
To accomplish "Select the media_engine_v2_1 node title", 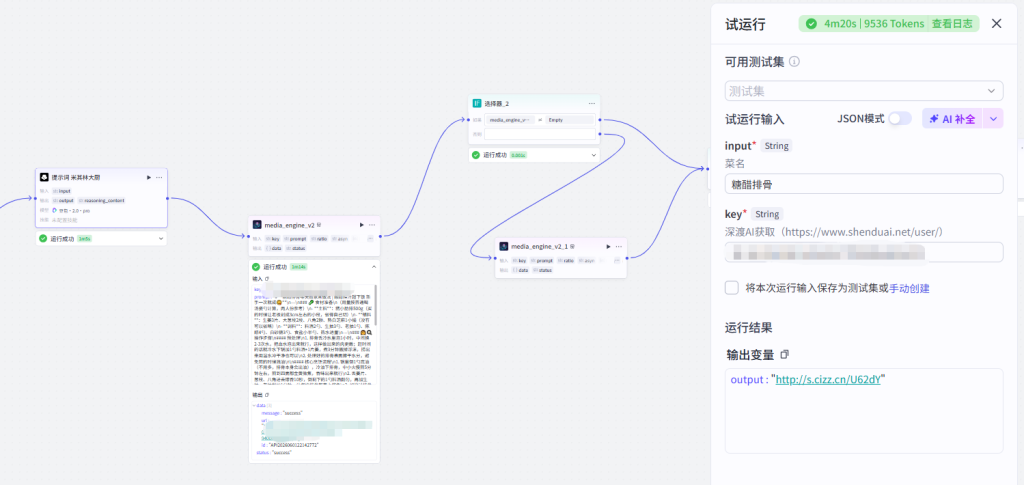I will 539,247.
